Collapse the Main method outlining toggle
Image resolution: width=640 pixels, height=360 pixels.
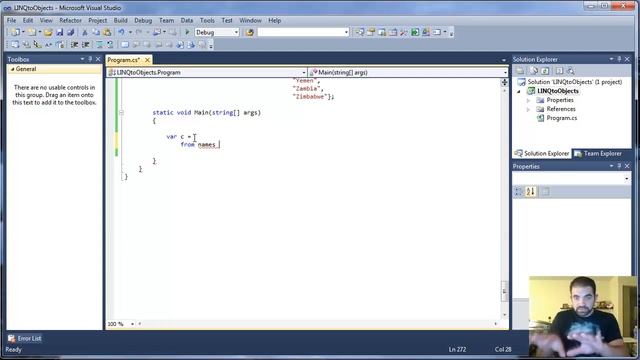(x=121, y=113)
